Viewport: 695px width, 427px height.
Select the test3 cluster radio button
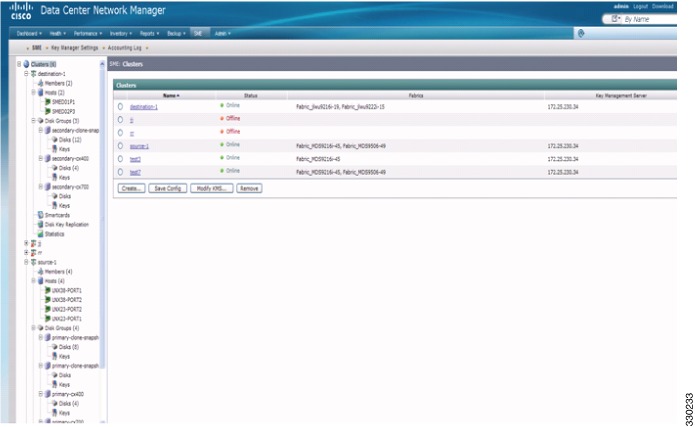click(120, 159)
